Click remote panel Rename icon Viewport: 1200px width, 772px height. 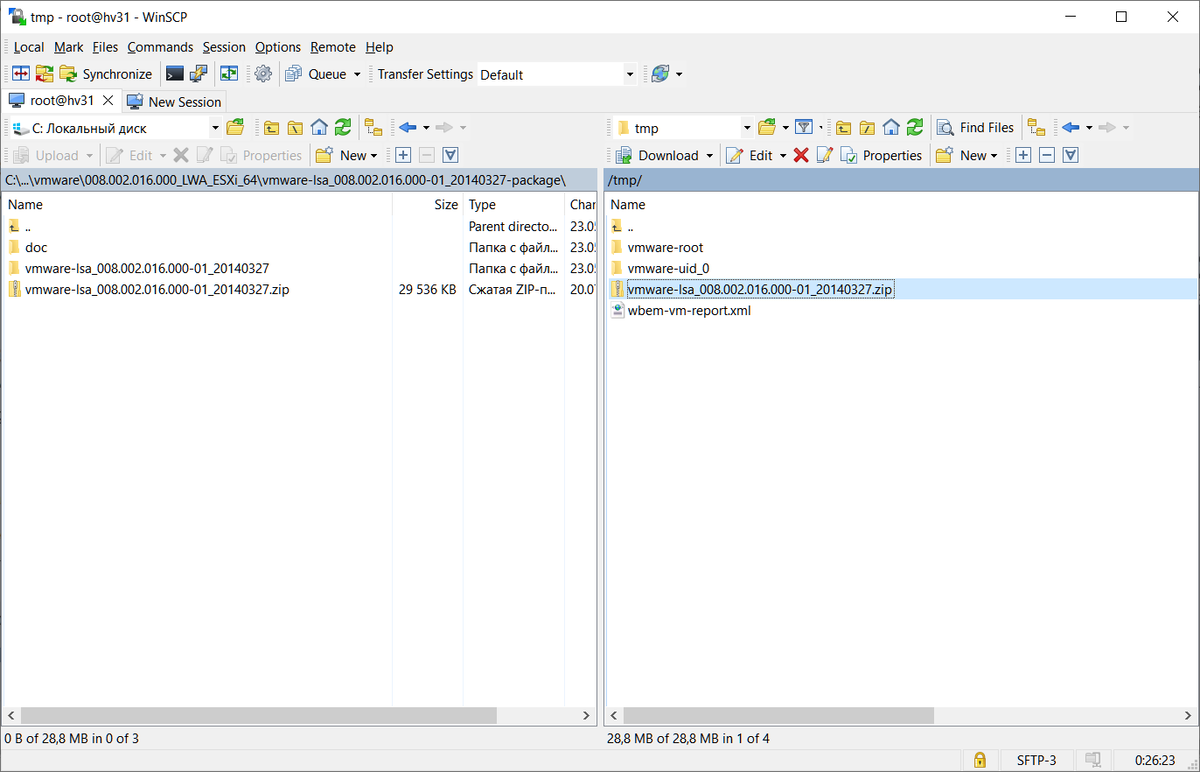point(825,155)
